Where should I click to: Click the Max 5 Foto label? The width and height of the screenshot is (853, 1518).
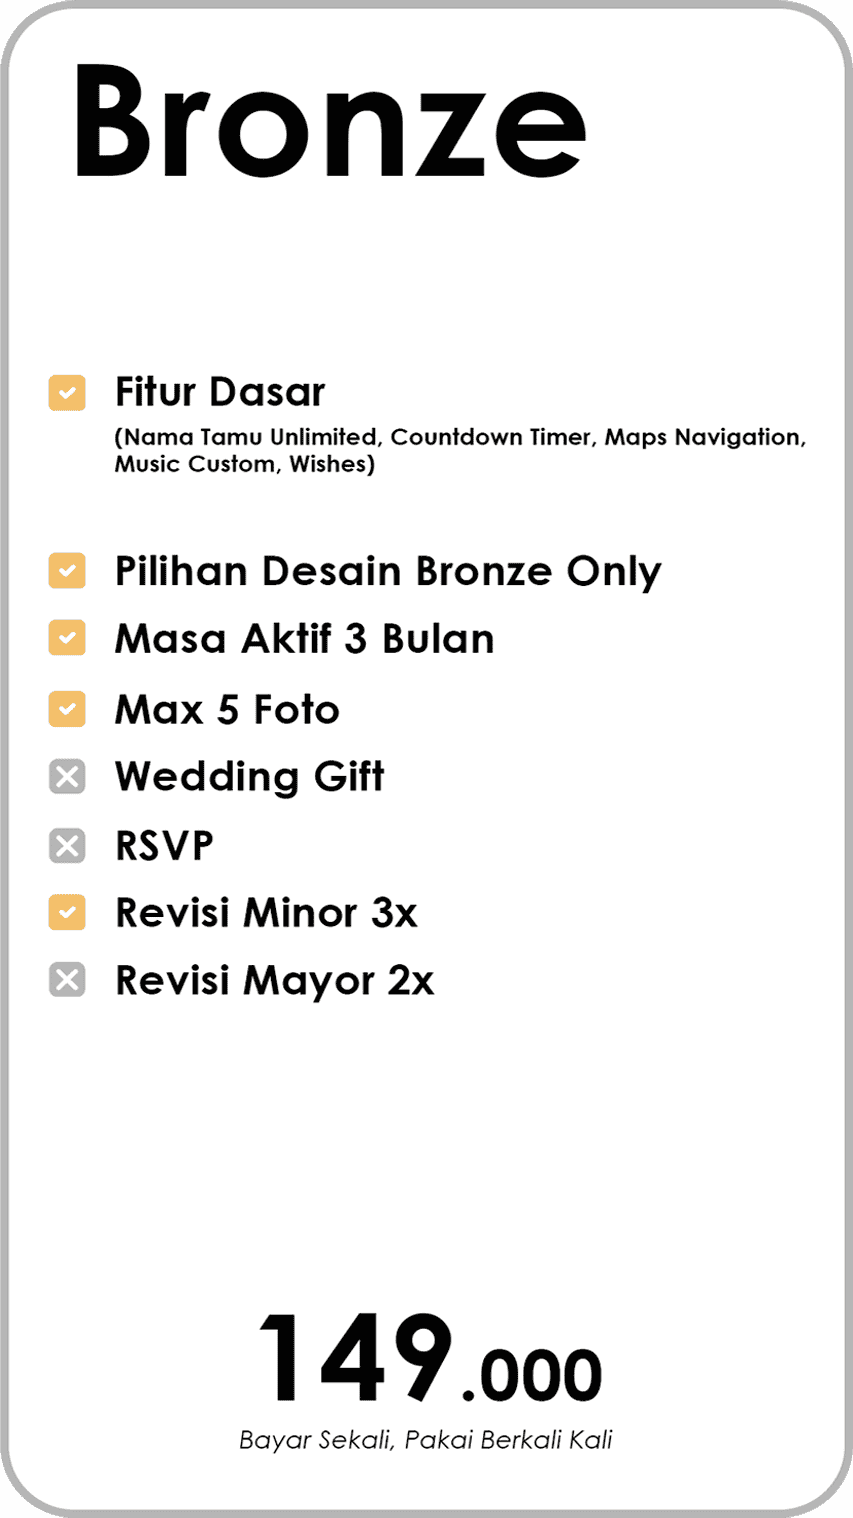click(x=227, y=710)
